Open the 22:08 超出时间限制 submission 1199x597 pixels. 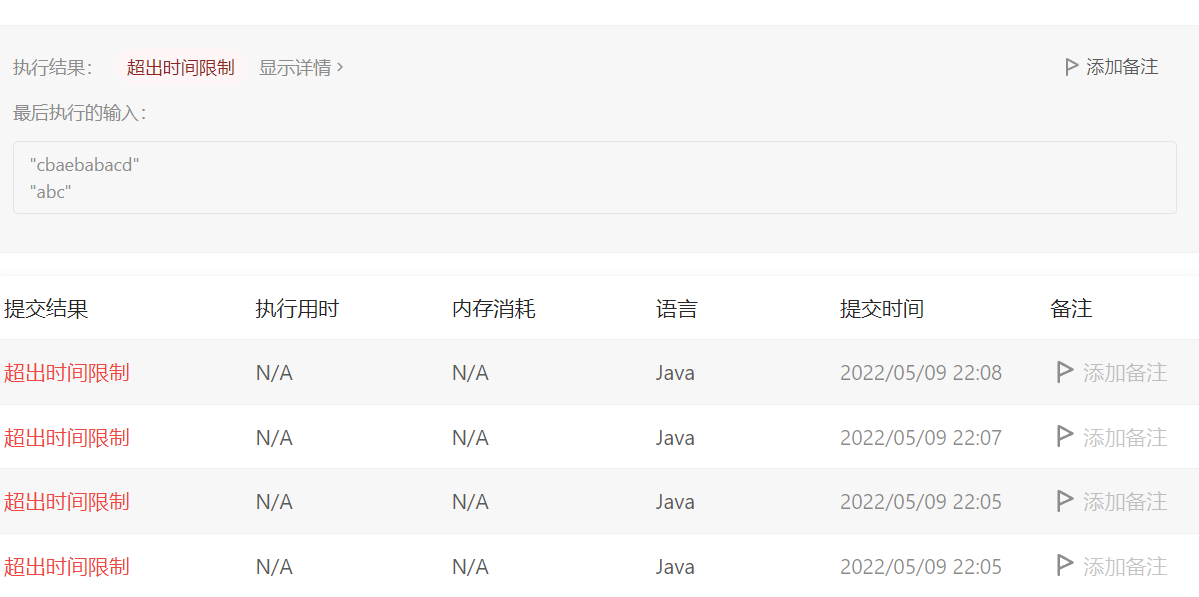(x=67, y=373)
